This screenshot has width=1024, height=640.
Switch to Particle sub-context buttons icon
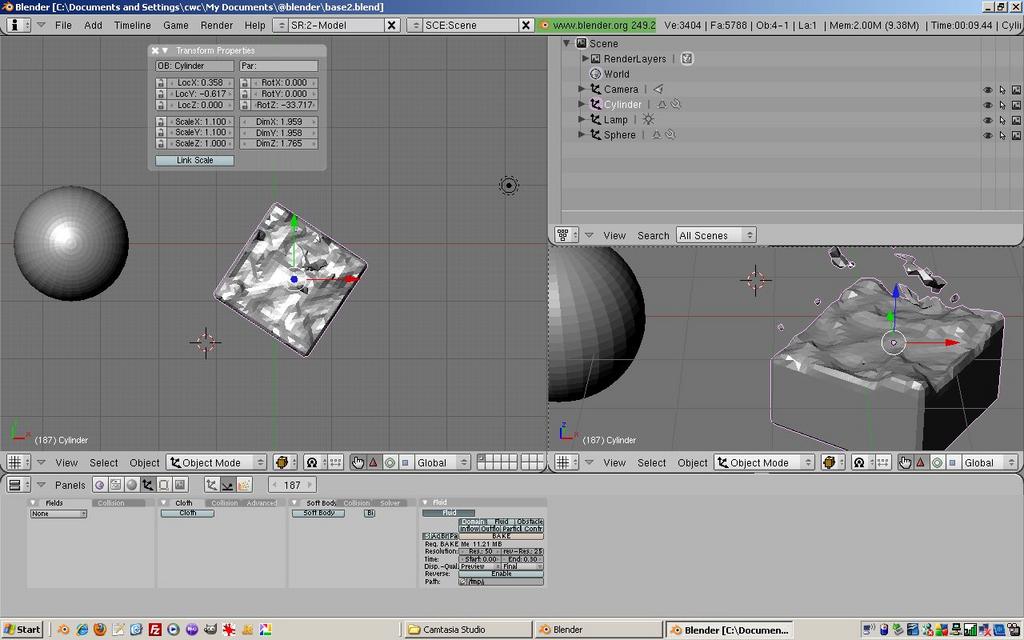click(x=244, y=485)
